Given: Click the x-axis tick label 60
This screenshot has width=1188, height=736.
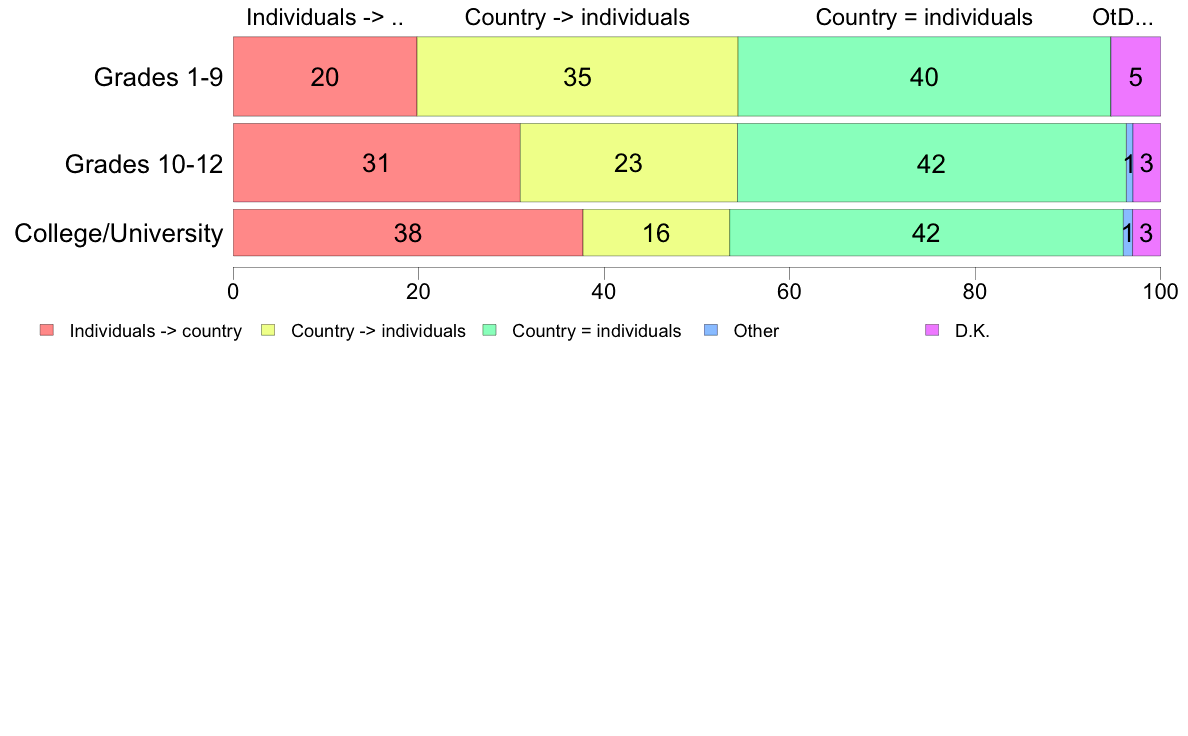Looking at the screenshot, I should tap(789, 292).
